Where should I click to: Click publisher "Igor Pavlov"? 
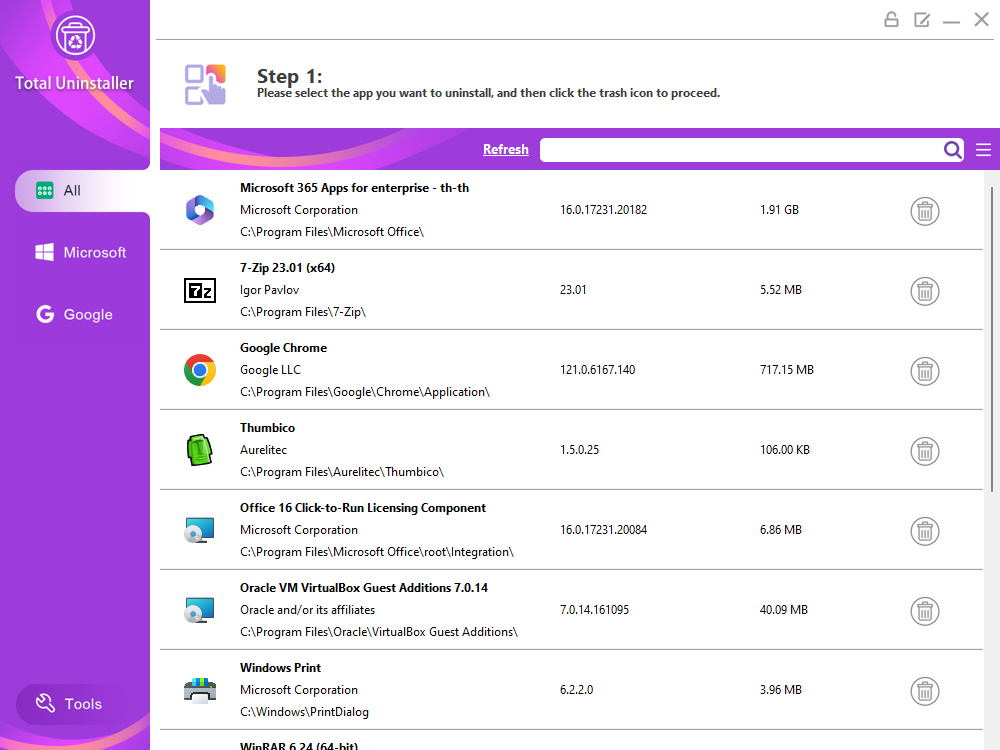click(270, 290)
